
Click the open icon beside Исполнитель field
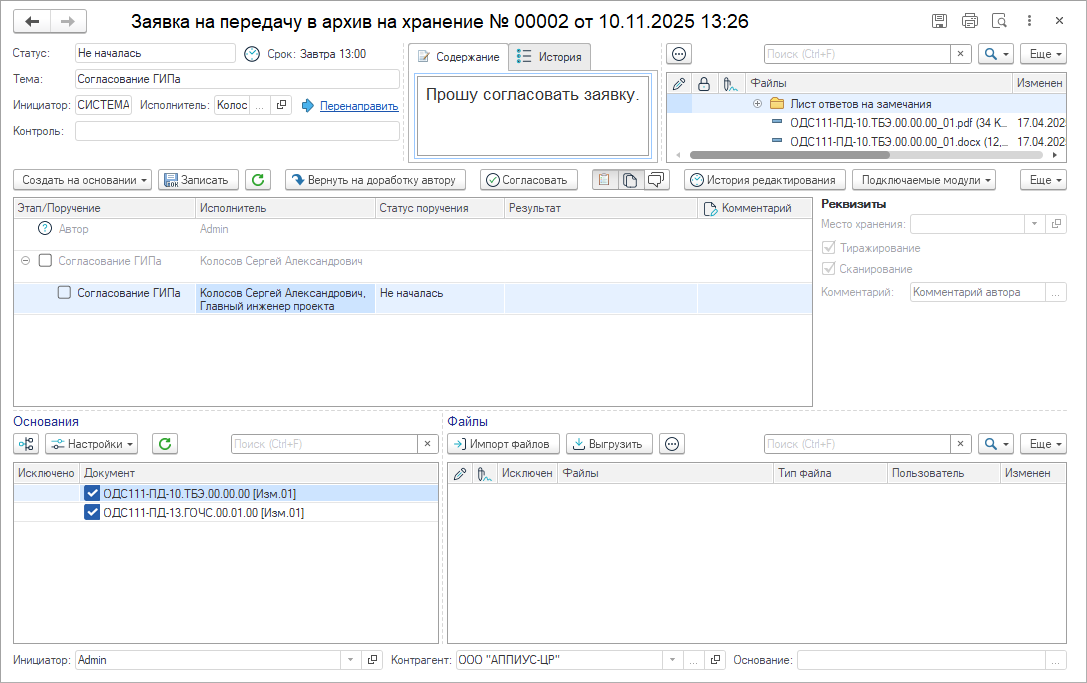281,105
